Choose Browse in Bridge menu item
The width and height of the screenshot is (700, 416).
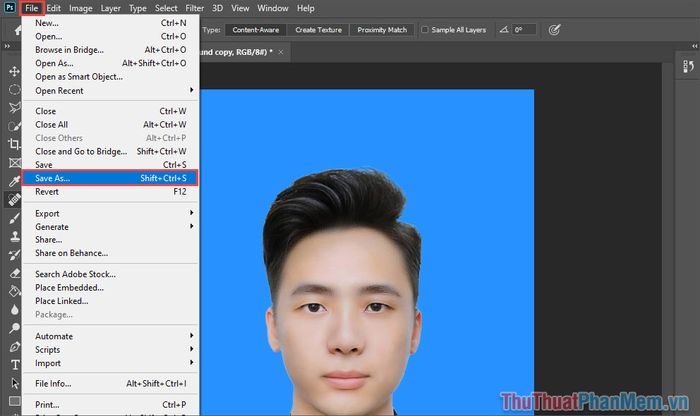tap(111, 50)
